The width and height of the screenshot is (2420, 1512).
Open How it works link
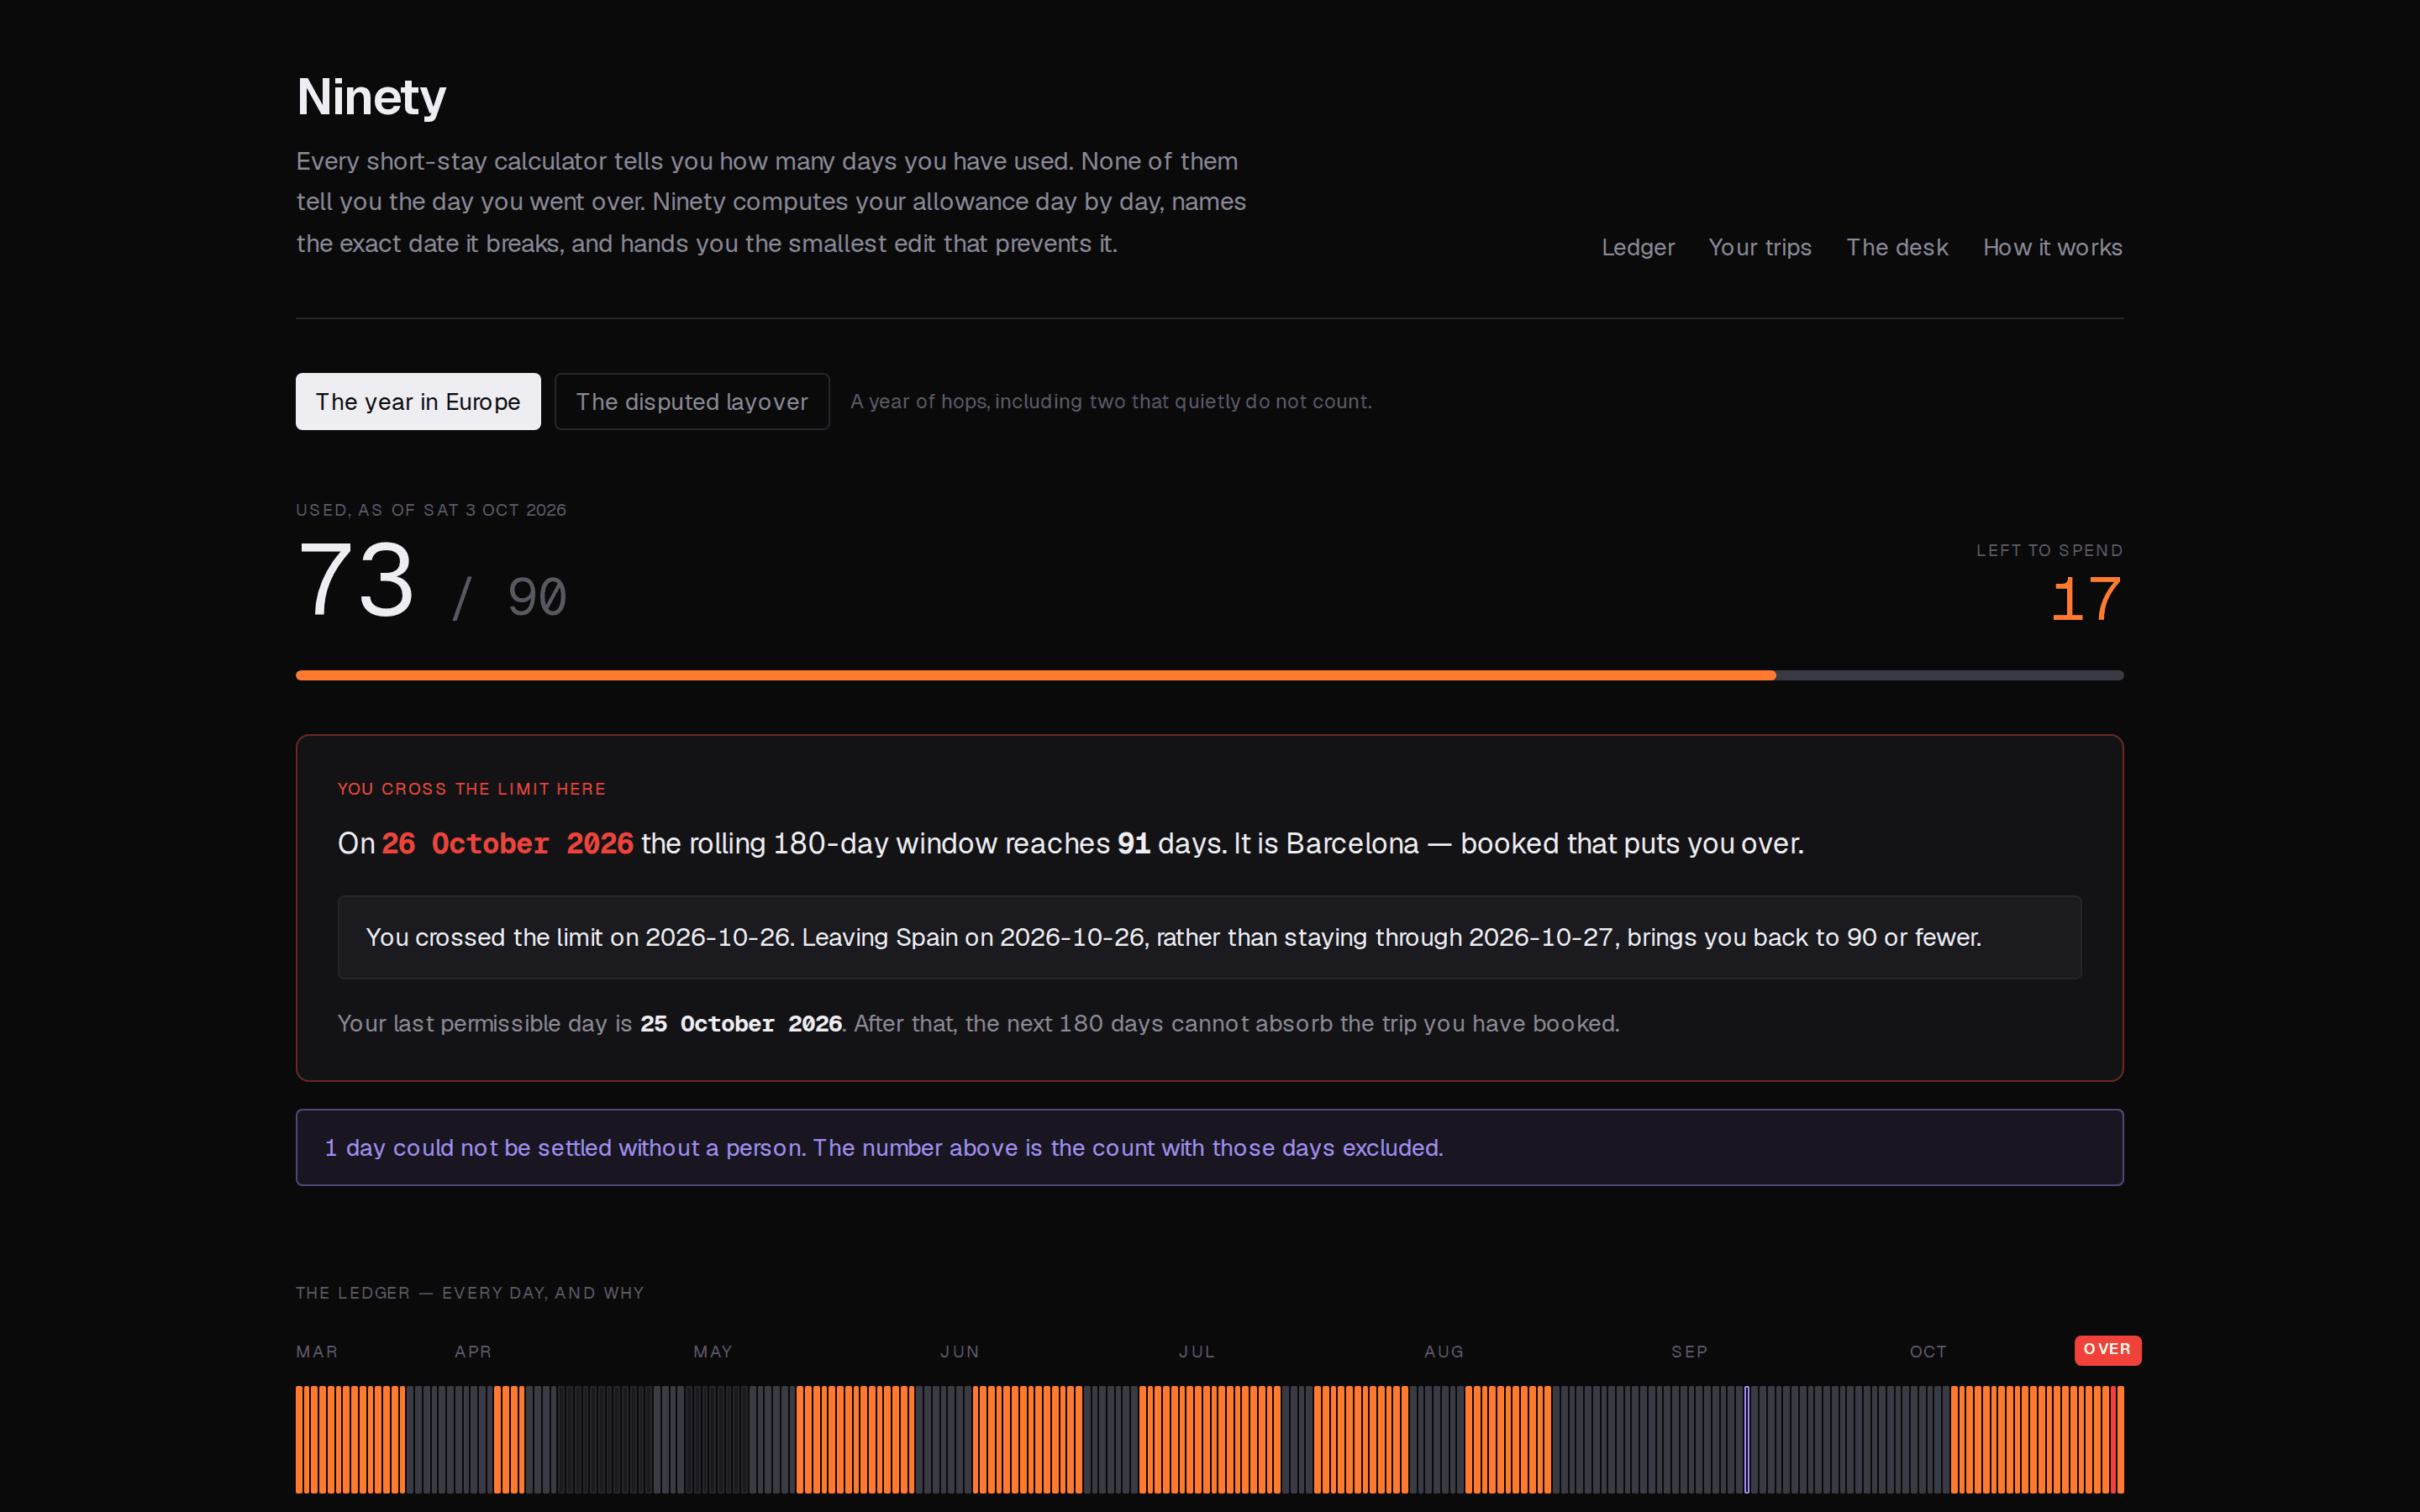[x=2052, y=247]
